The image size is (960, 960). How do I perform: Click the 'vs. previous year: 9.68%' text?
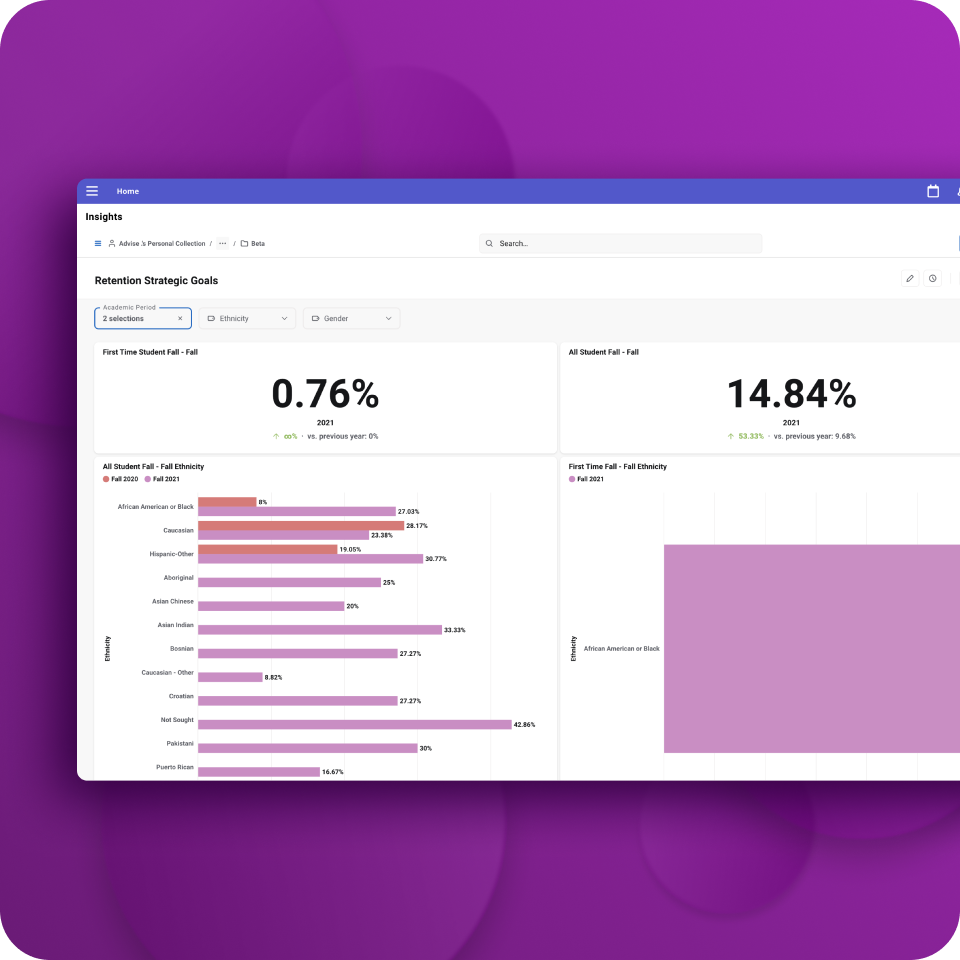815,437
